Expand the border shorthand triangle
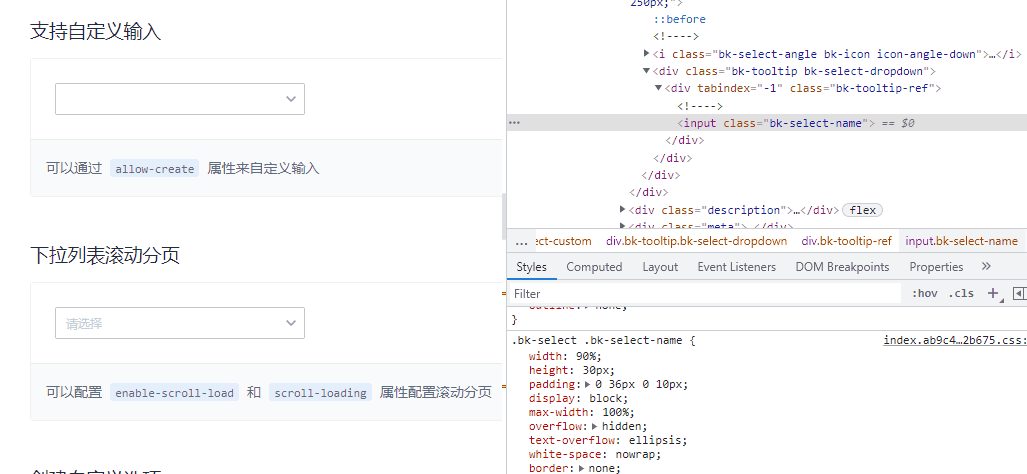Image resolution: width=1027 pixels, height=474 pixels. tap(584, 468)
